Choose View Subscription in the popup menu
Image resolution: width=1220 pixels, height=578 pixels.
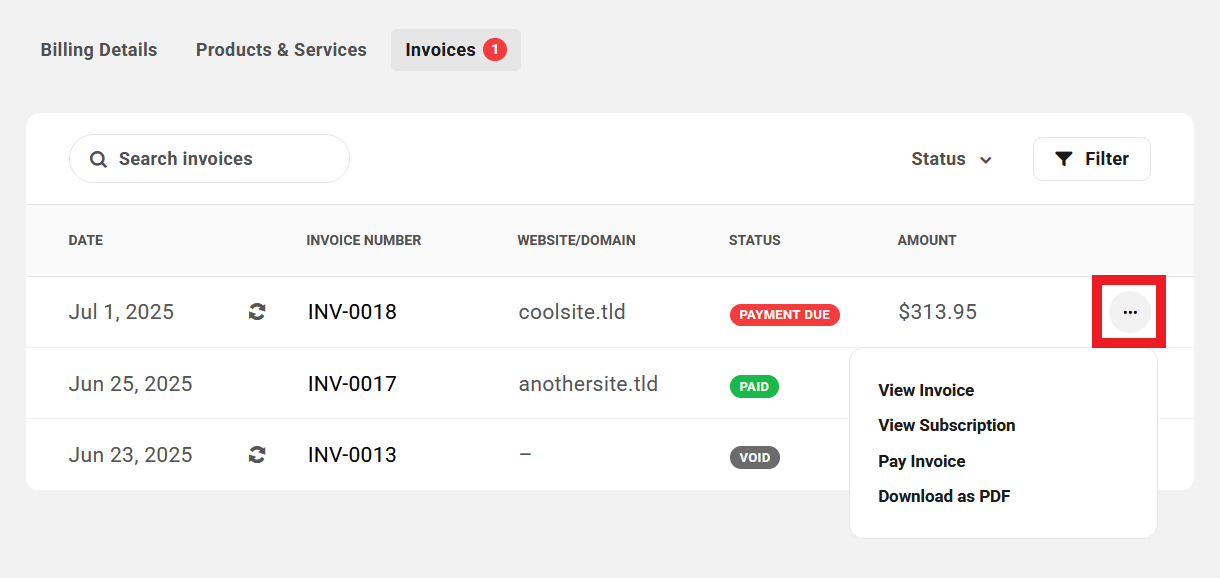tap(946, 425)
